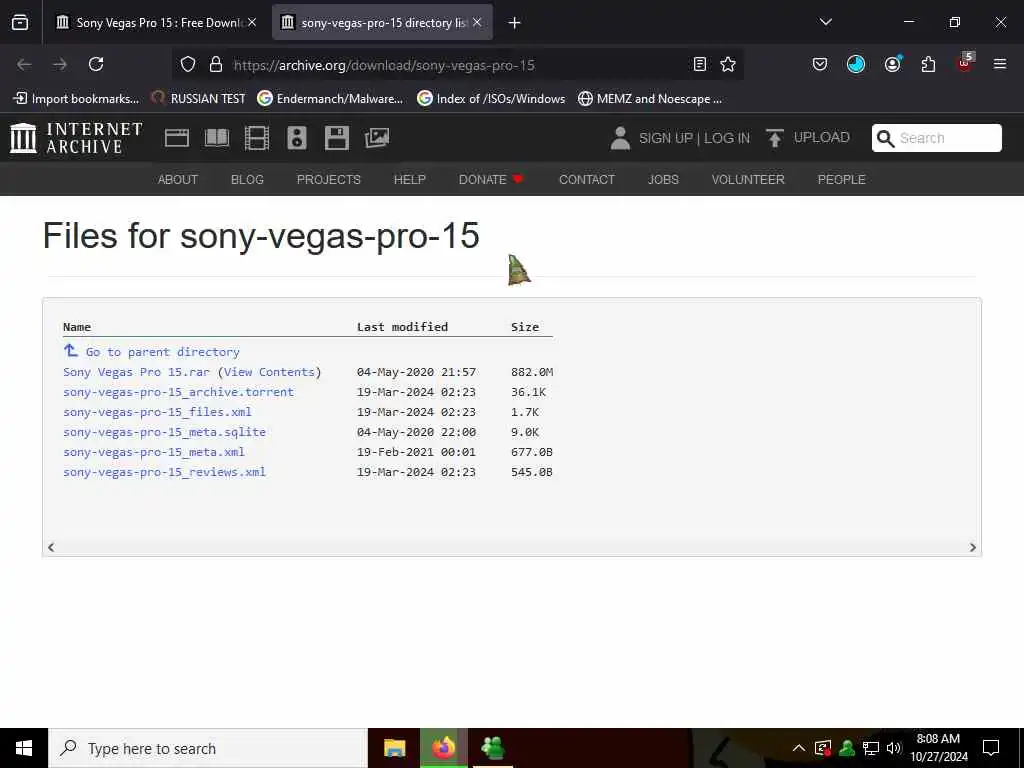Download Sony Vegas Pro 15.rar
The image size is (1024, 768).
pyautogui.click(x=136, y=372)
